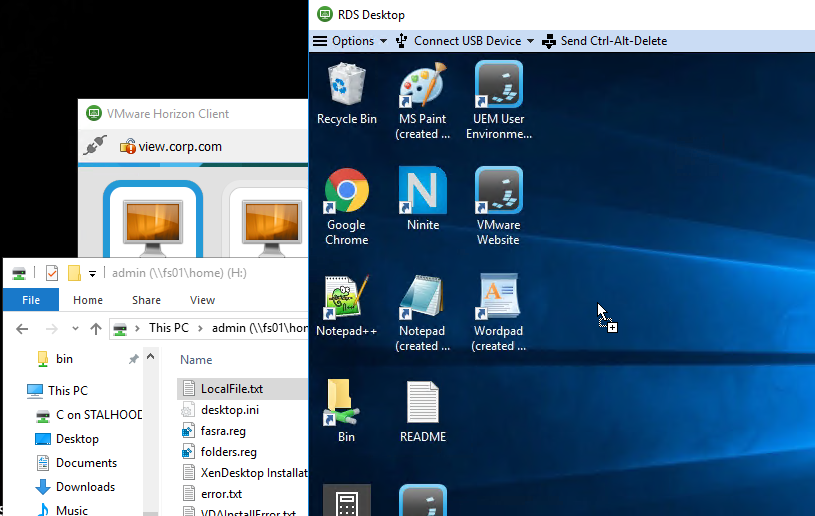Click This PC in address bar

169,328
